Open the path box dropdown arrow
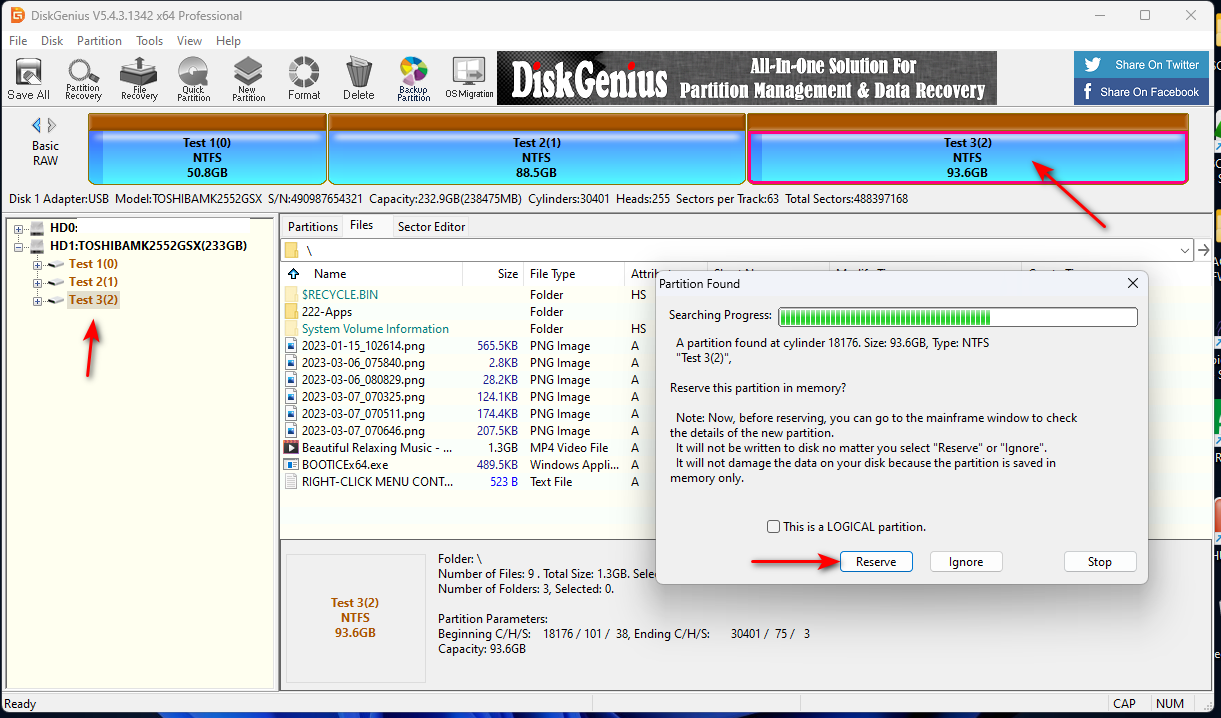This screenshot has width=1221, height=718. click(1185, 250)
